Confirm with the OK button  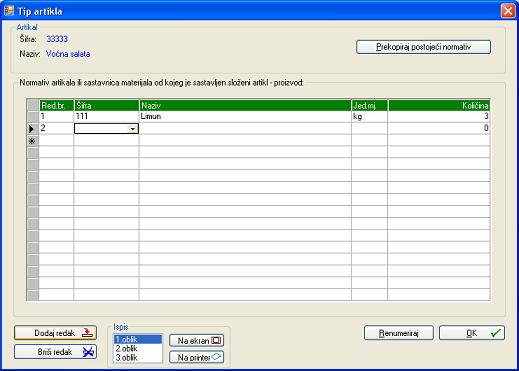pos(472,333)
